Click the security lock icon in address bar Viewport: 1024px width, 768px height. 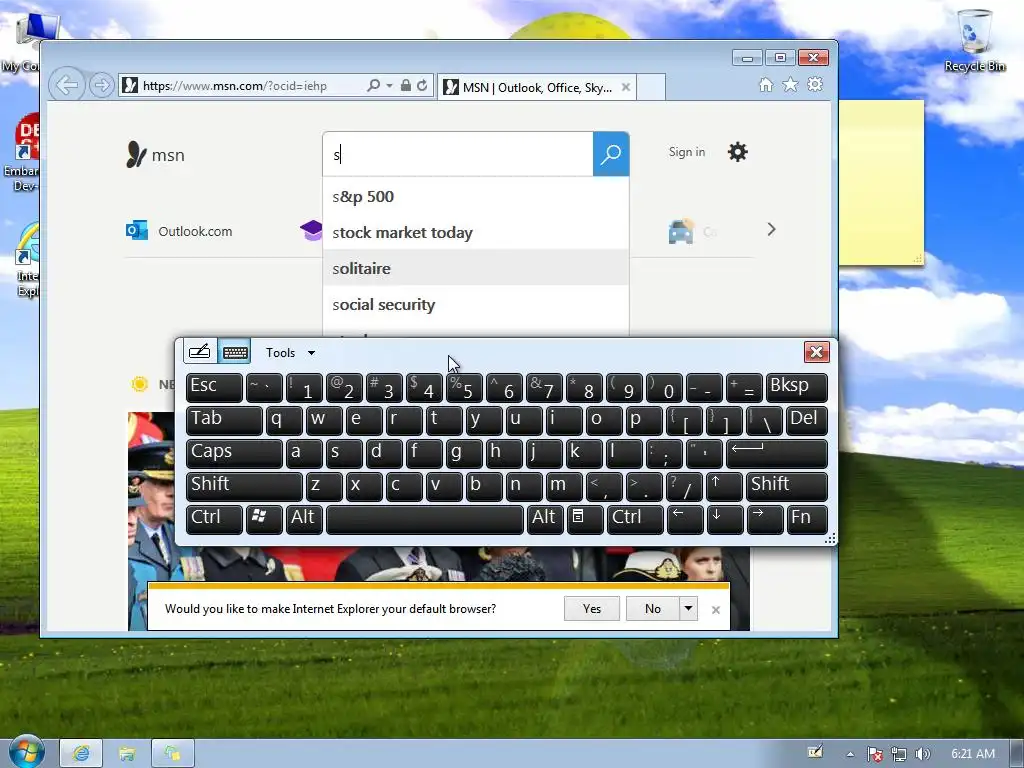point(406,86)
